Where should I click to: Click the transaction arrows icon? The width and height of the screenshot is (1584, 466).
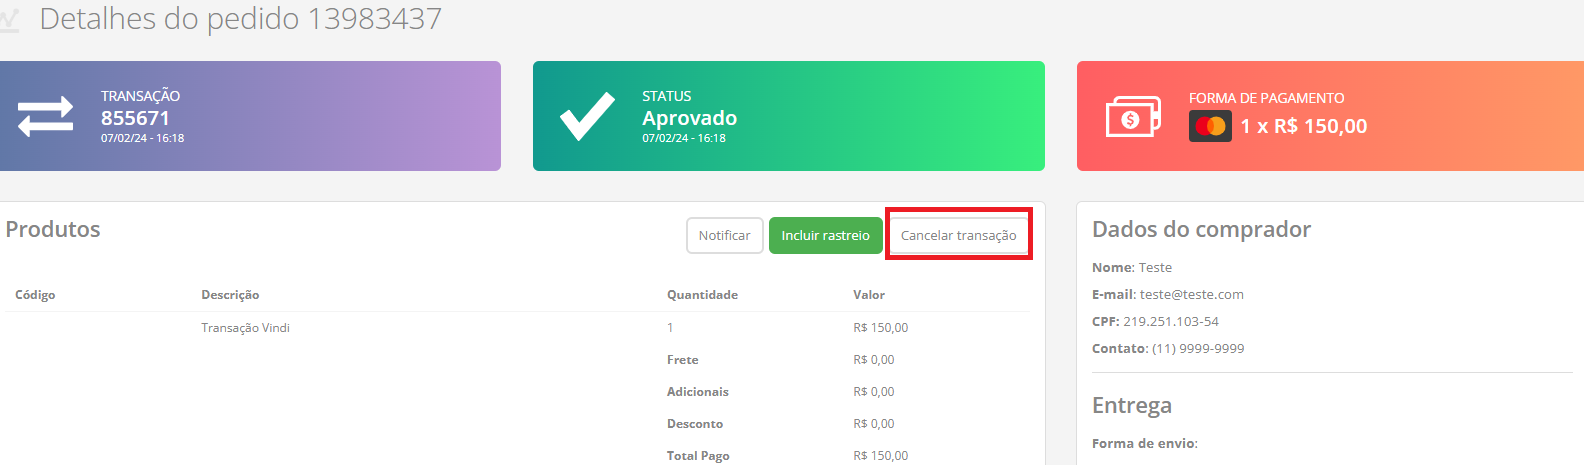point(45,116)
